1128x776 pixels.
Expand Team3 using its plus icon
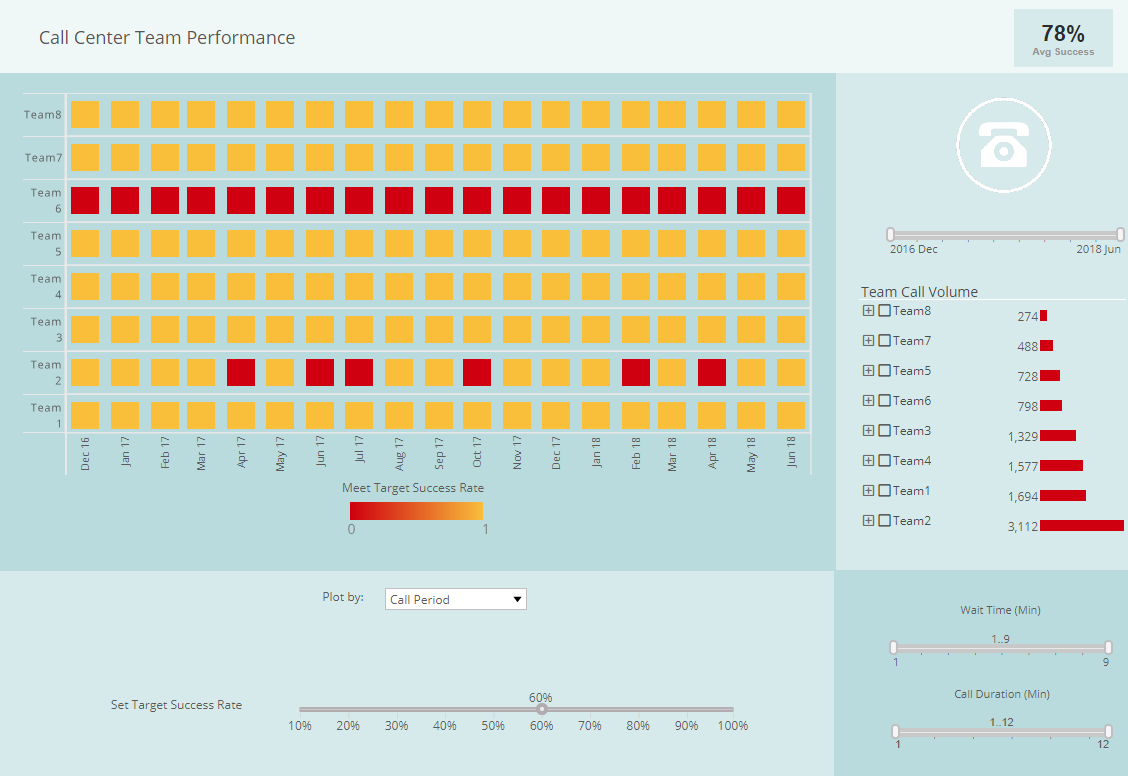point(868,430)
